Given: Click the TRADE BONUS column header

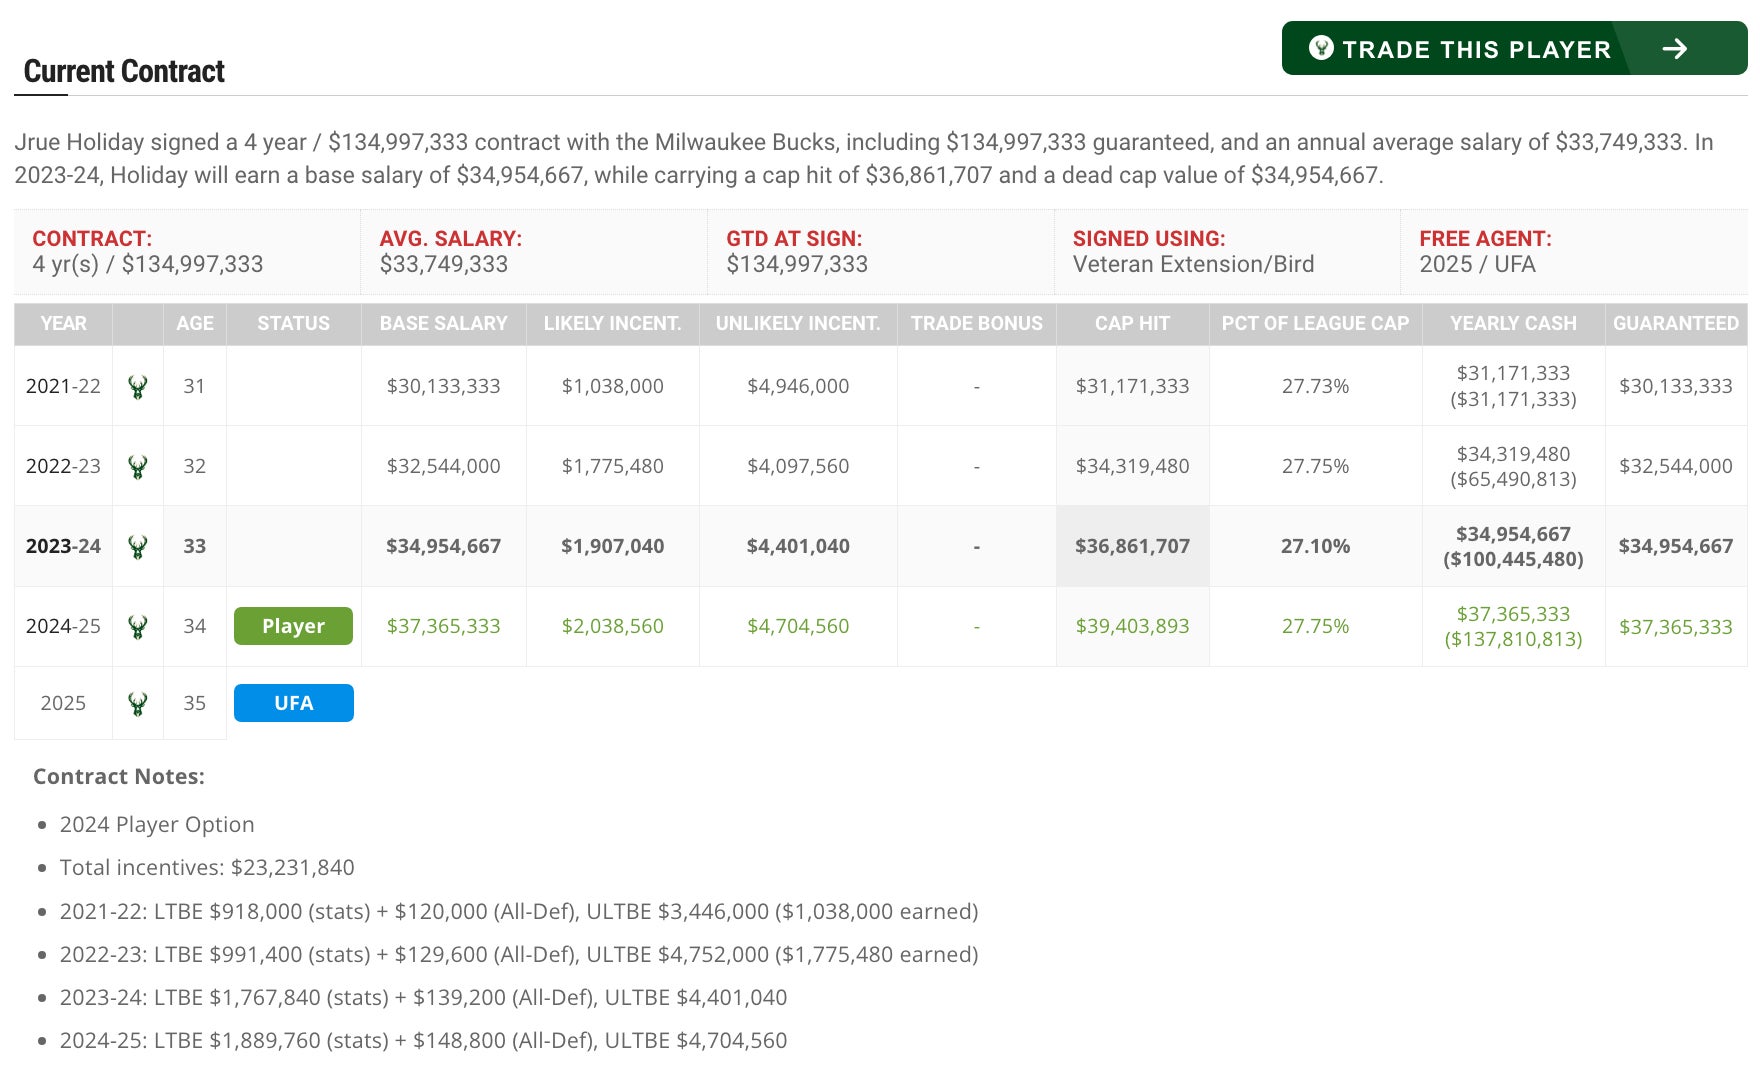Looking at the screenshot, I should [976, 324].
